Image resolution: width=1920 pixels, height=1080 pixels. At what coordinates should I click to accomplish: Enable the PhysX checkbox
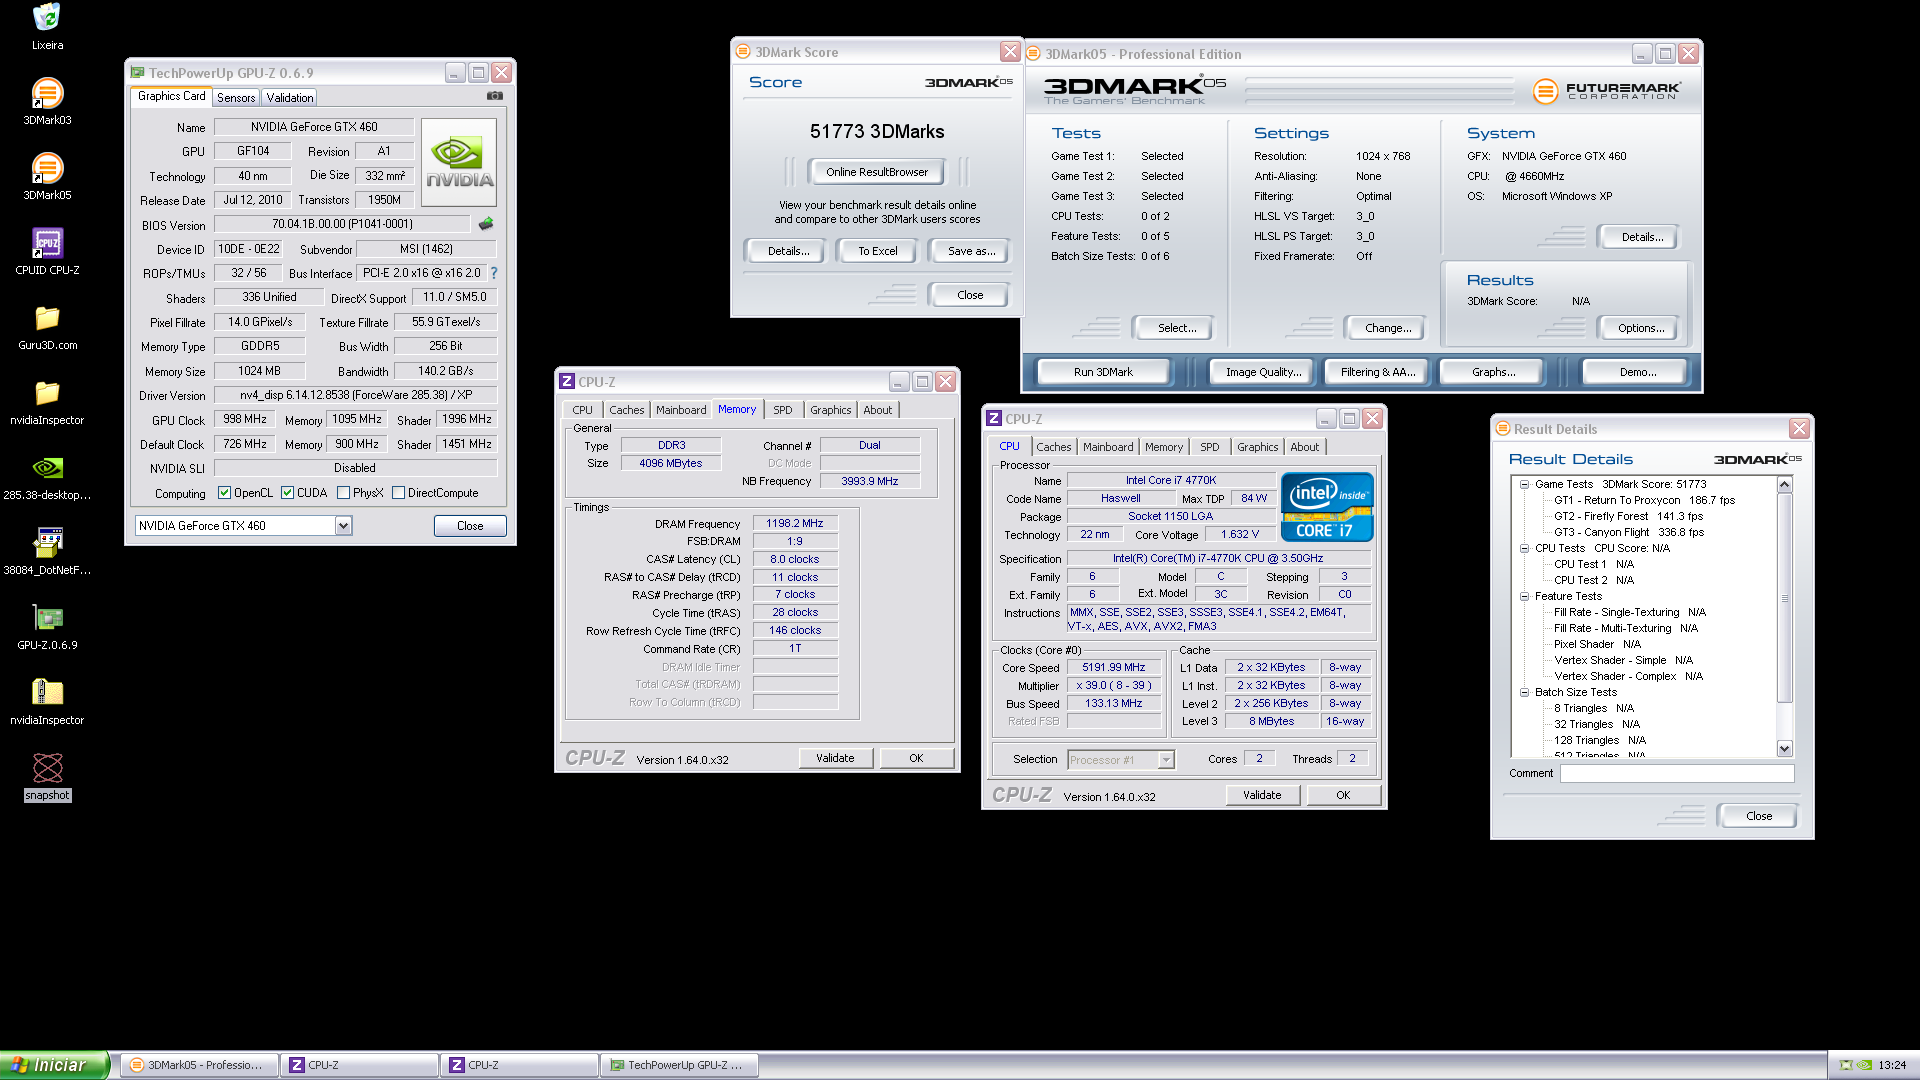pos(344,493)
